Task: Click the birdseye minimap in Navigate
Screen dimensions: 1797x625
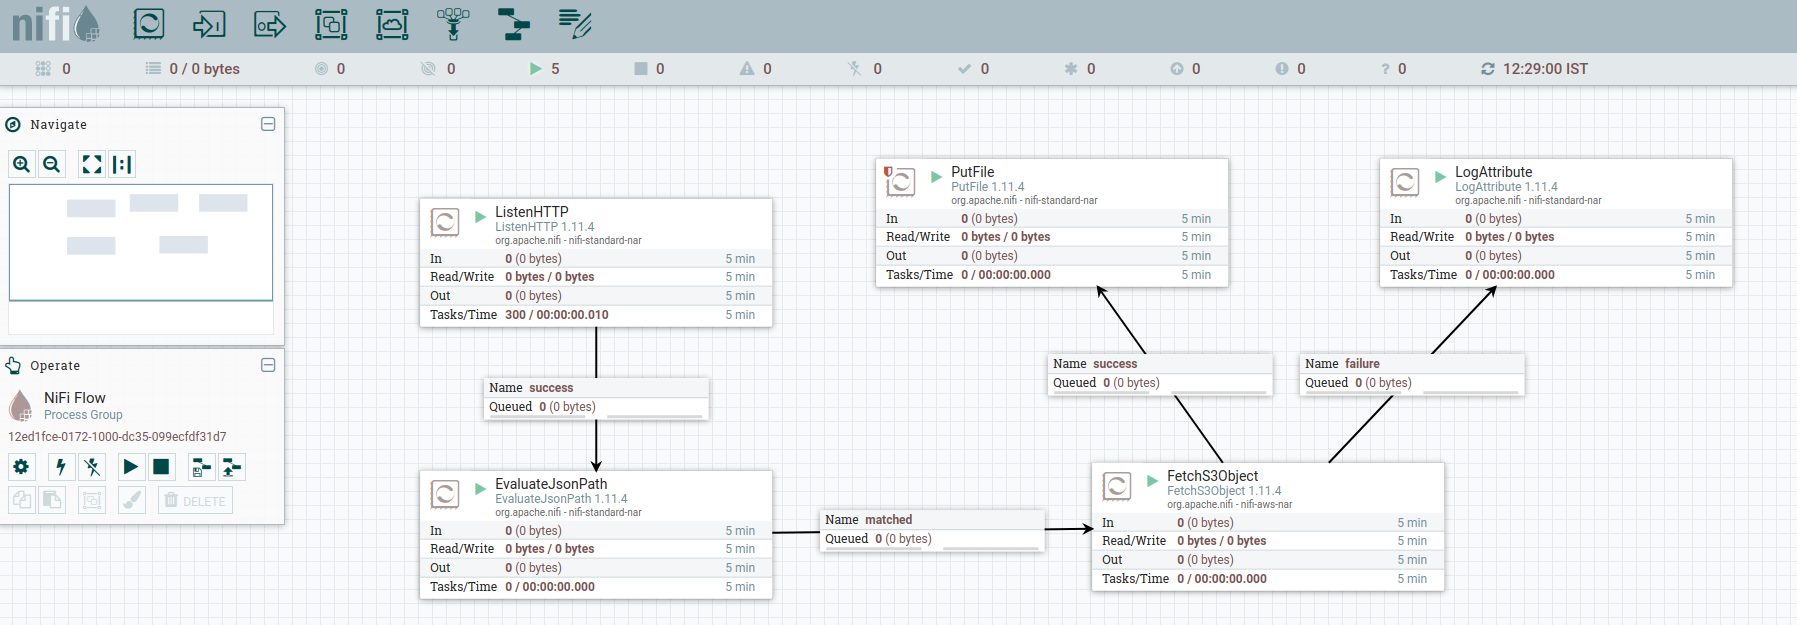Action: (141, 242)
